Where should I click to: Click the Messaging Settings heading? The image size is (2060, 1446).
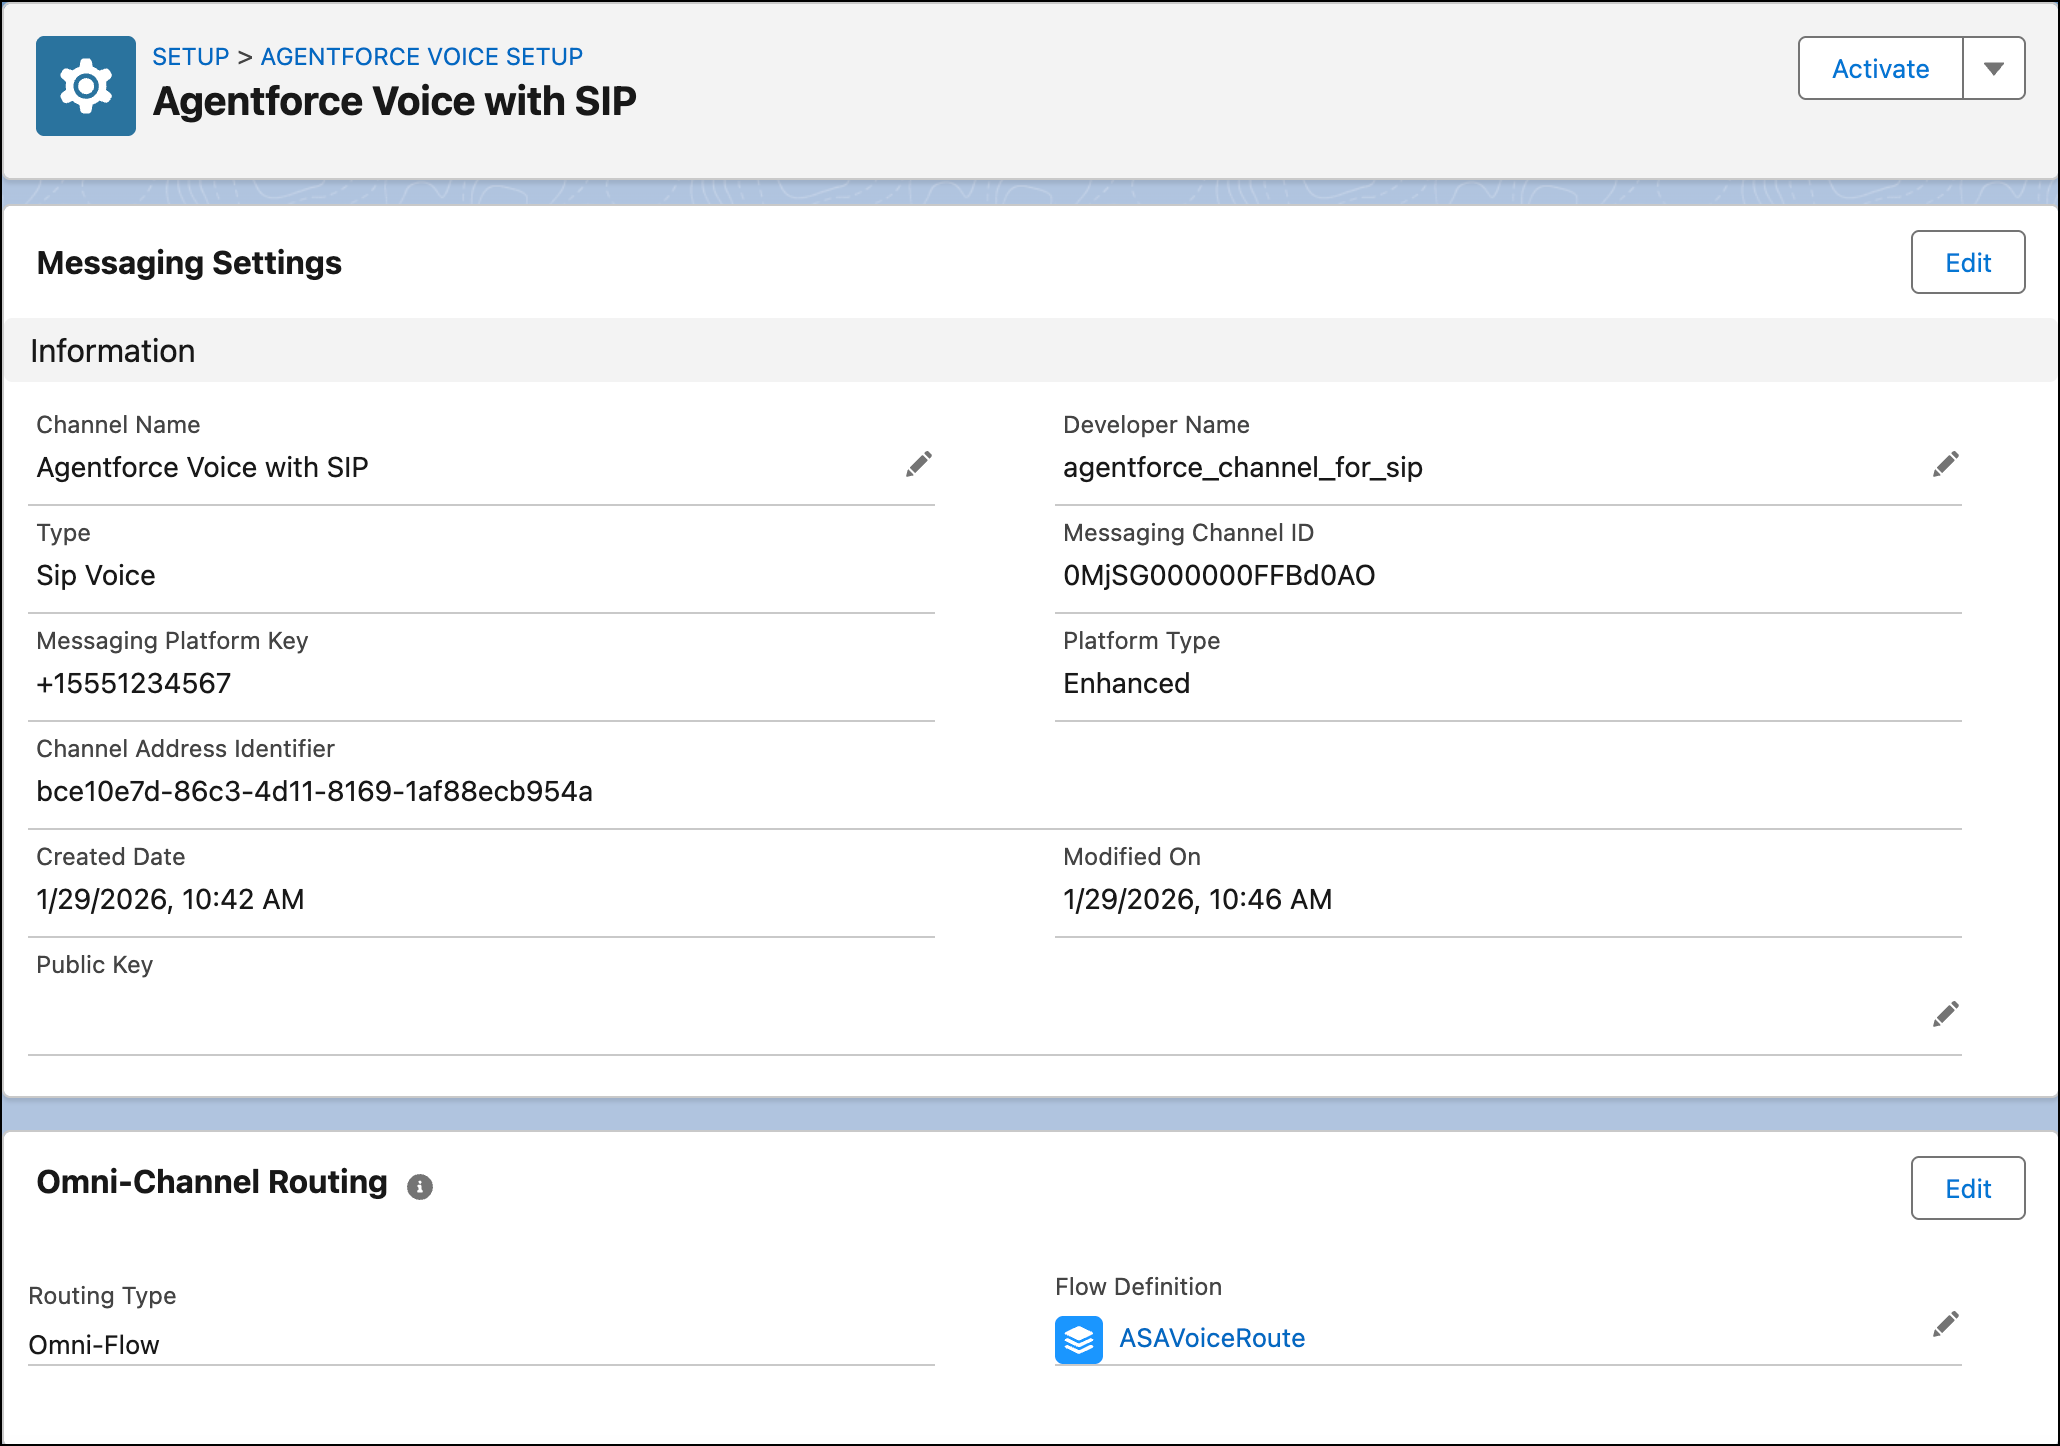[x=189, y=263]
